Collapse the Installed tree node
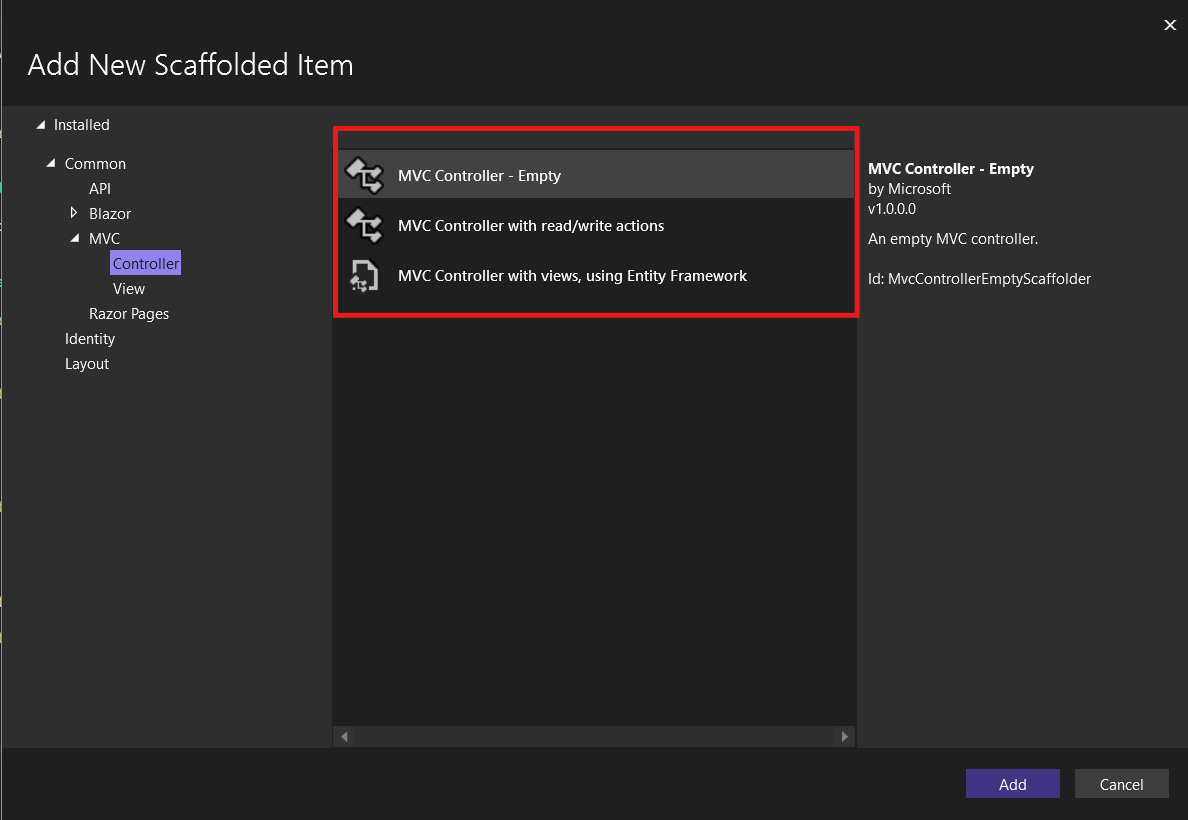The image size is (1188, 820). pos(40,124)
